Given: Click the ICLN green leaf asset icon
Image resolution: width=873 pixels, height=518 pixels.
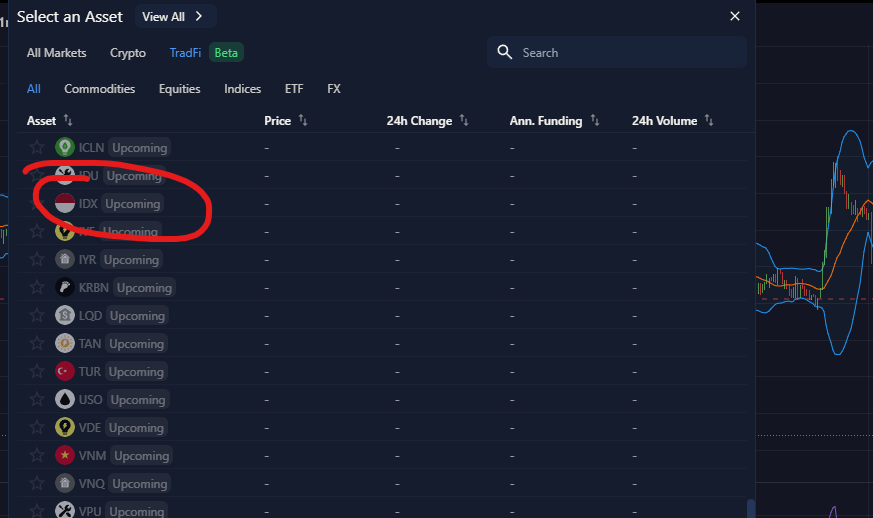Looking at the screenshot, I should click(x=65, y=147).
